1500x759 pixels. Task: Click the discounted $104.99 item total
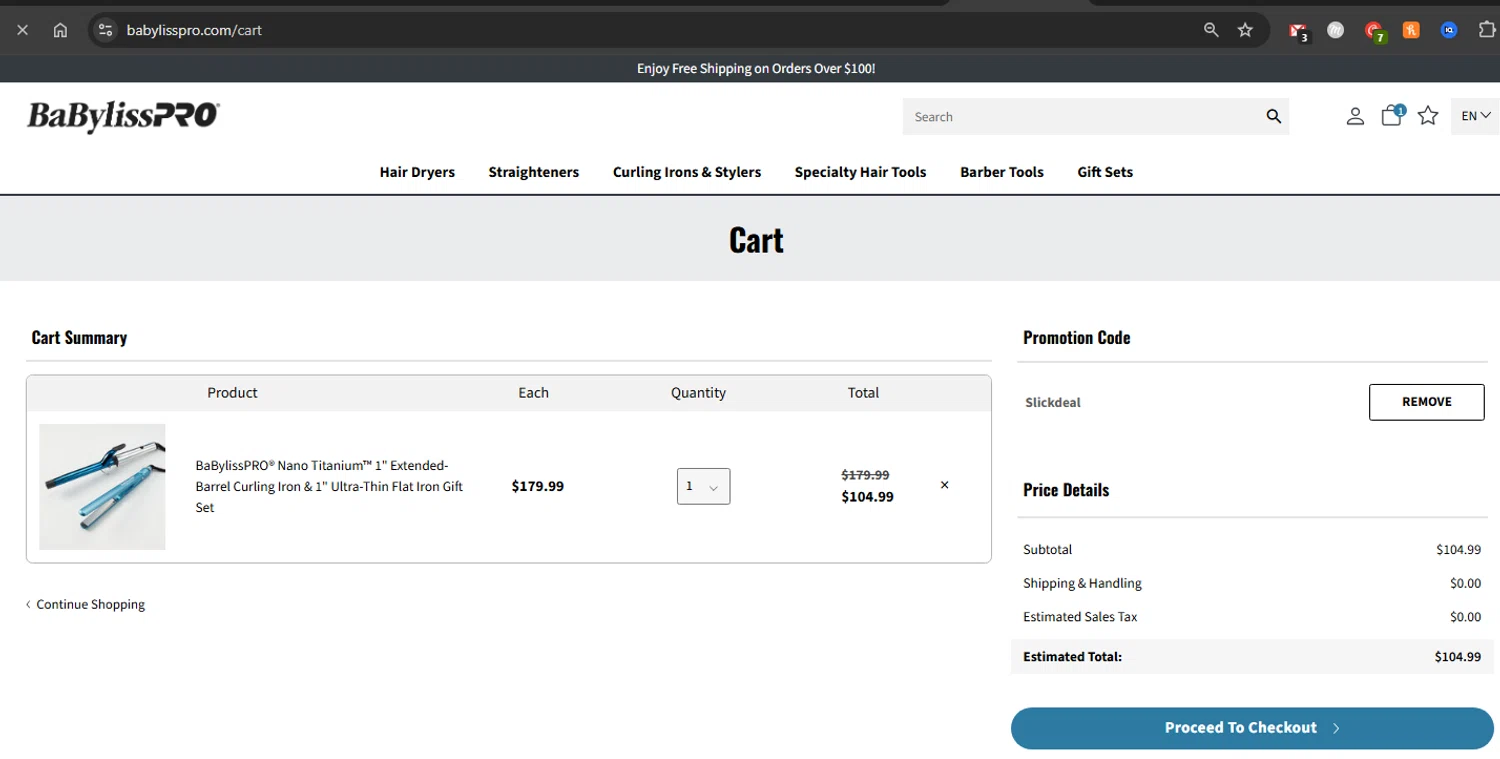coord(867,496)
